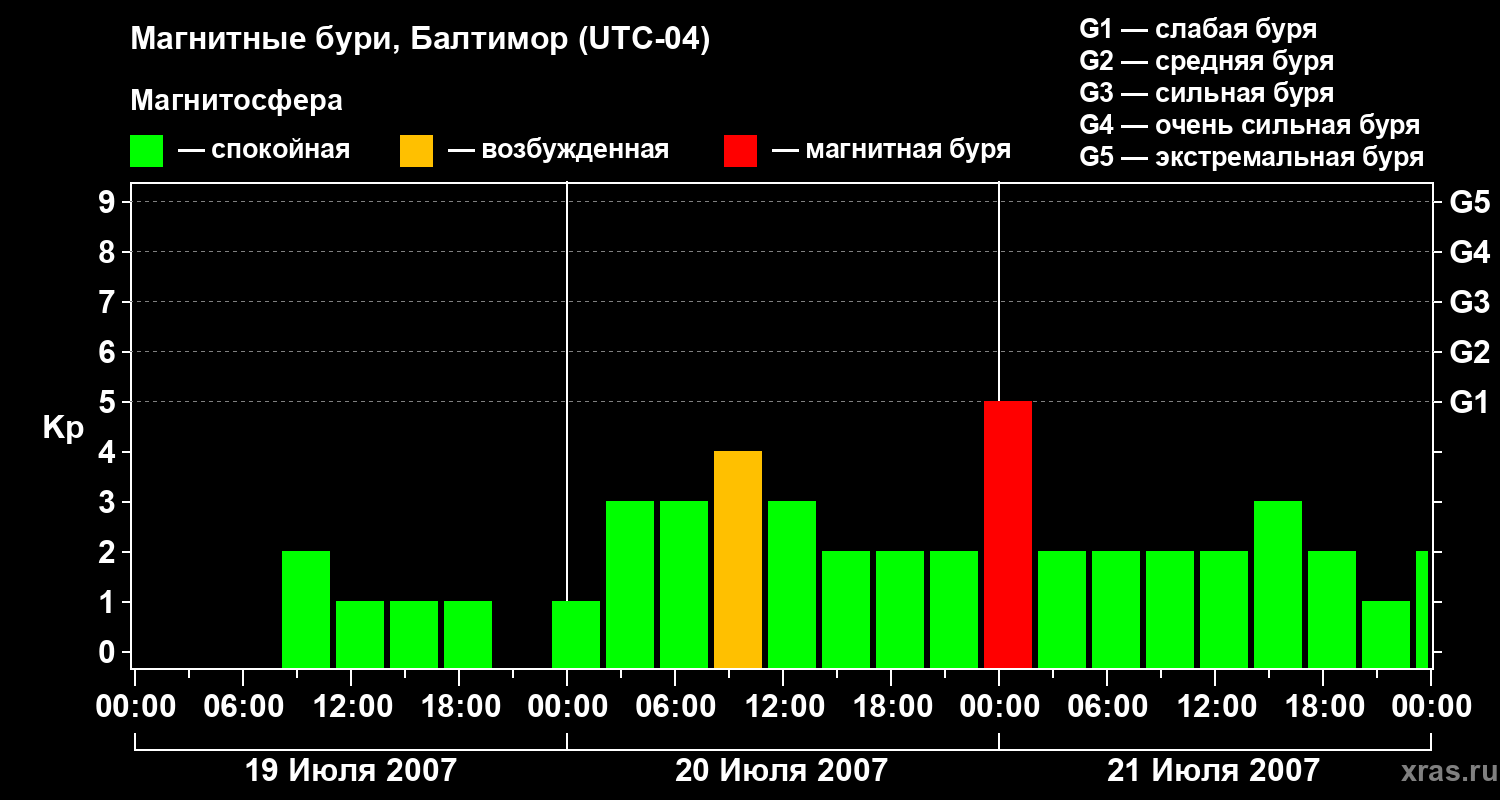Click the '06:00' time label above 20 Июля
The width and height of the screenshot is (1500, 800).
[675, 707]
